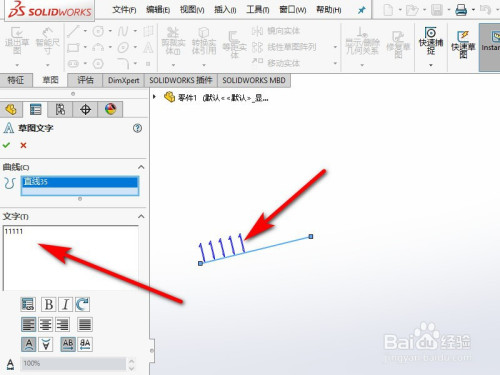Switch to the 特征 tab
500x375 pixels.
(x=16, y=80)
